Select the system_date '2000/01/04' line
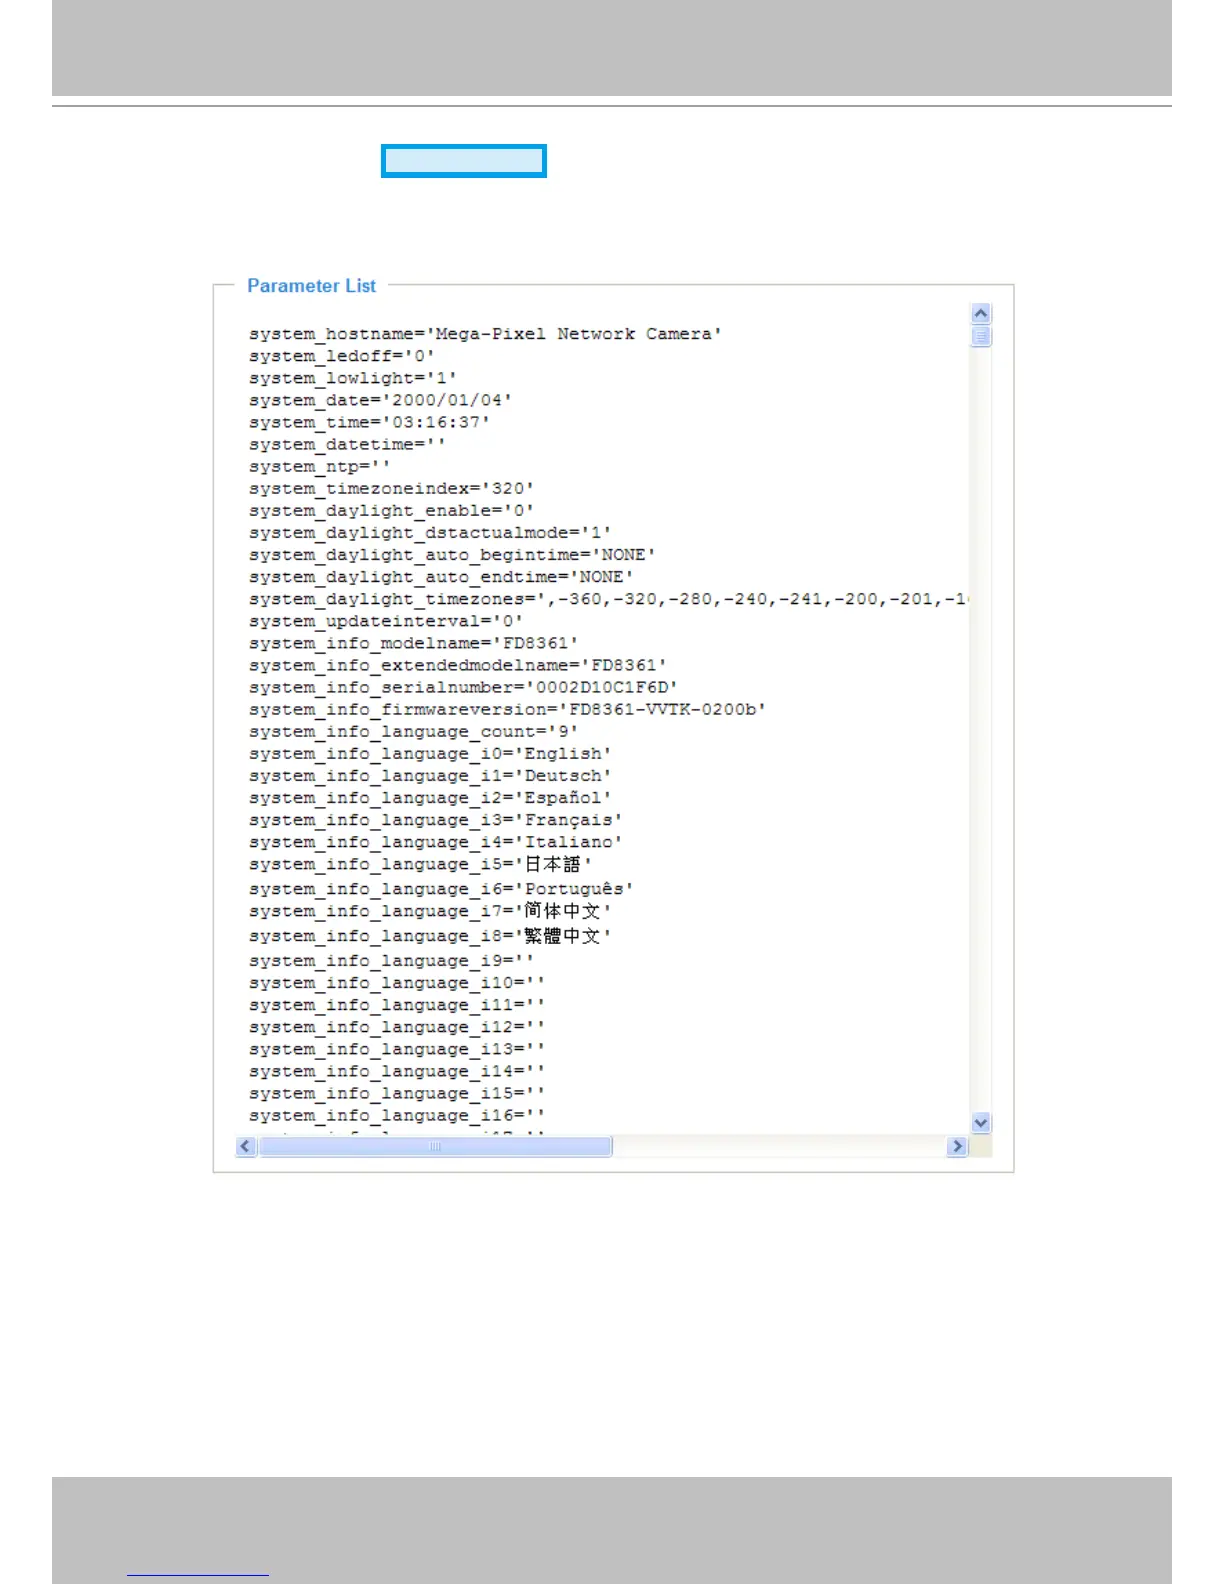 coord(380,400)
